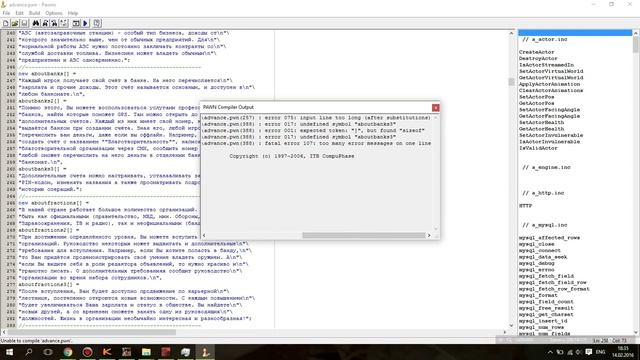
Task: Select the error 075 input line too long message
Action: tap(317, 118)
